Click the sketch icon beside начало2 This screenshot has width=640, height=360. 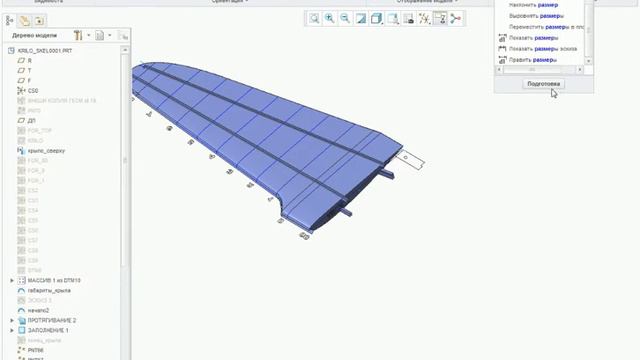[x=21, y=311]
